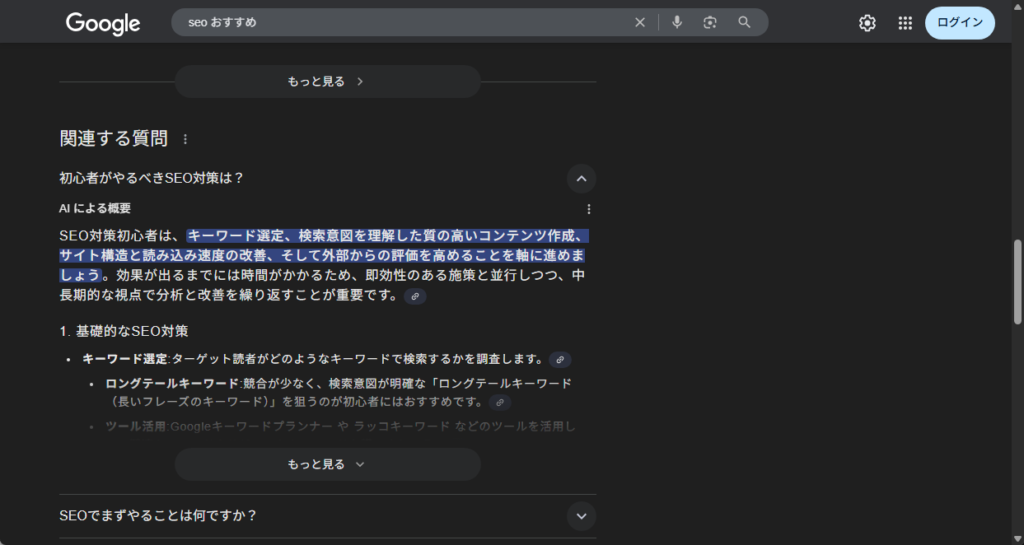Click source link icon after 調査します。

(x=560, y=360)
